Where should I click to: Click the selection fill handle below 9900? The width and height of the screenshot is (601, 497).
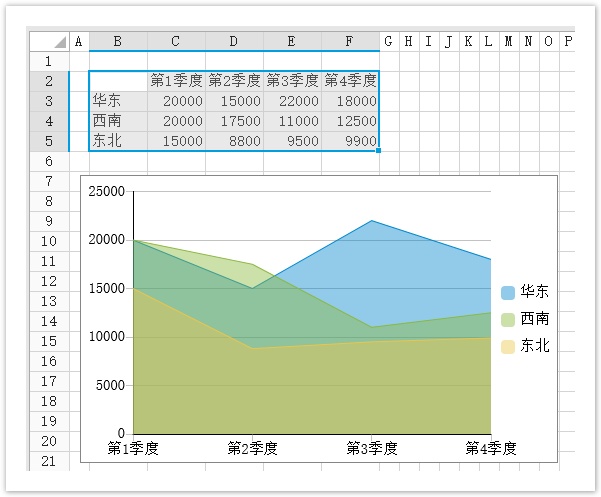pyautogui.click(x=378, y=151)
